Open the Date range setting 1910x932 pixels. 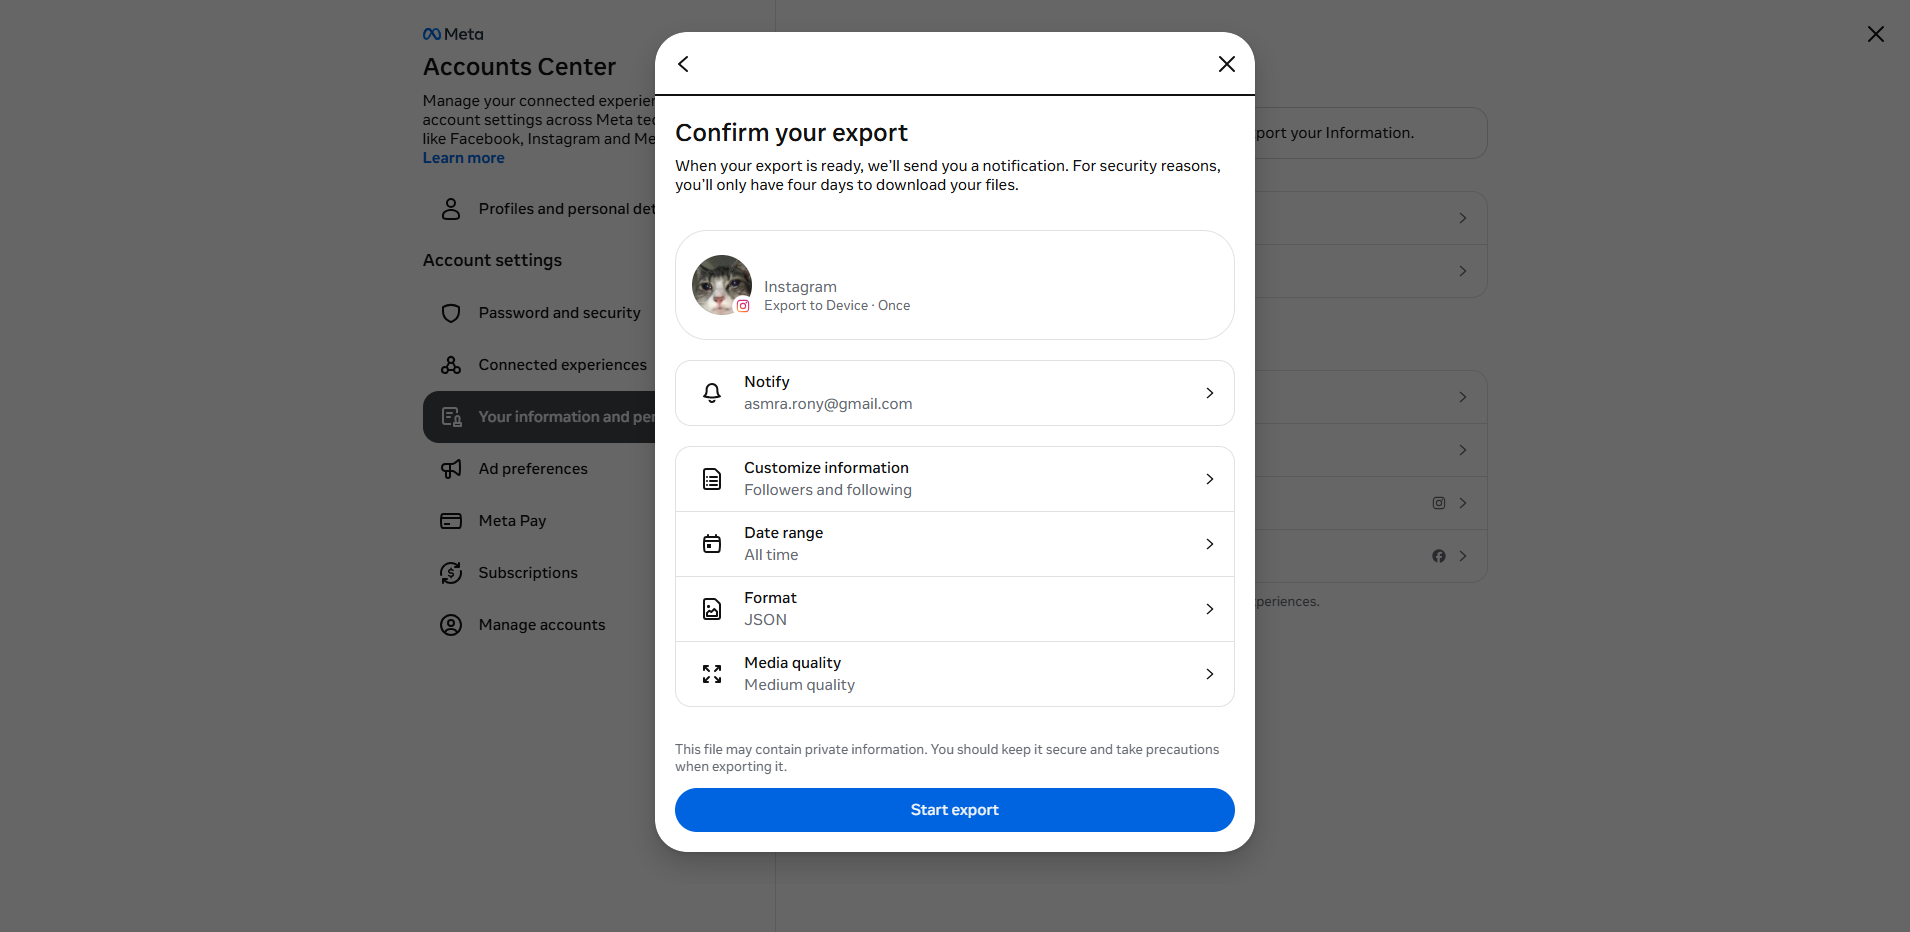954,544
